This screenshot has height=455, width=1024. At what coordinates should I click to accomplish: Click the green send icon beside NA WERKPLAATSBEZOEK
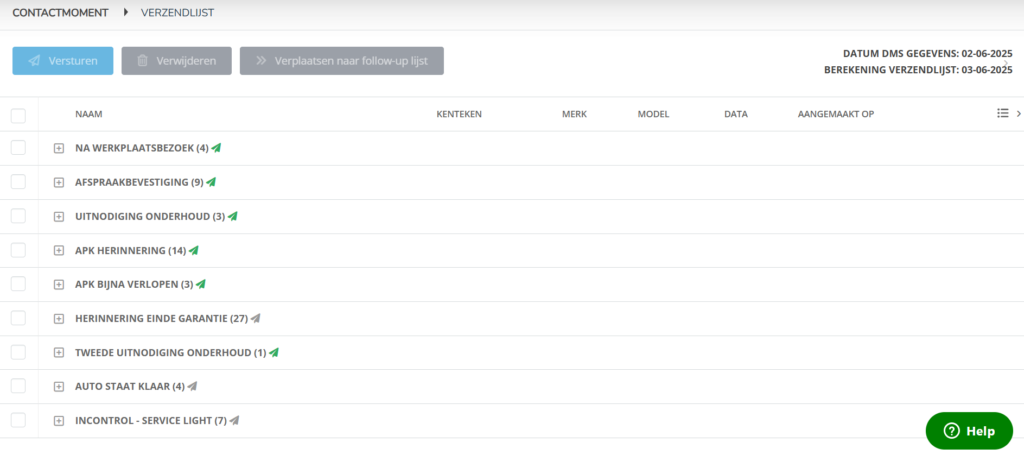216,148
